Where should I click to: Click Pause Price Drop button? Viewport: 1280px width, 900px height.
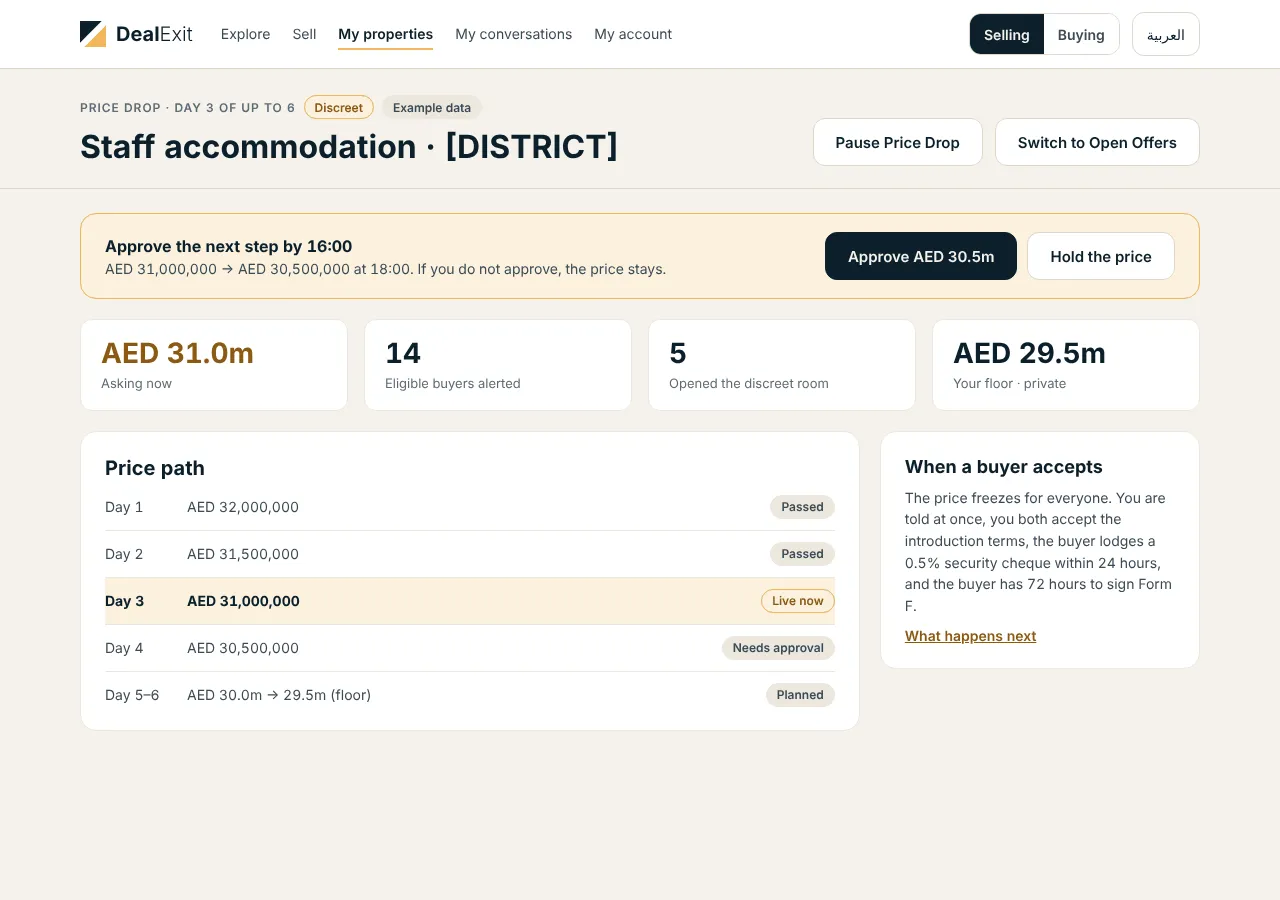pos(897,142)
